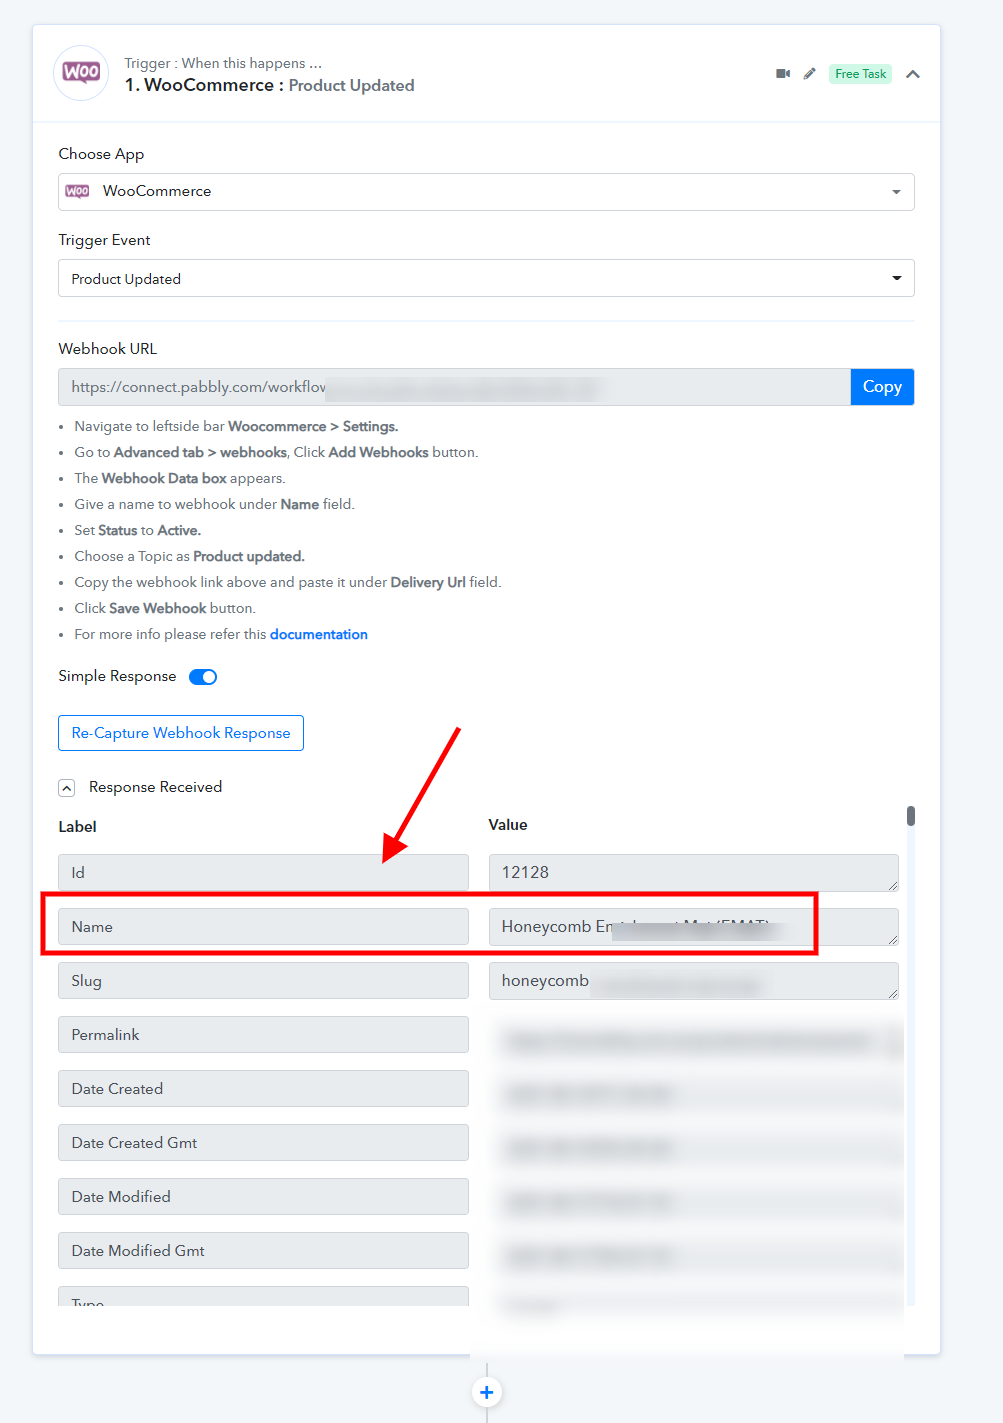This screenshot has width=1003, height=1423.
Task: Click the Free Task badge
Action: point(860,74)
